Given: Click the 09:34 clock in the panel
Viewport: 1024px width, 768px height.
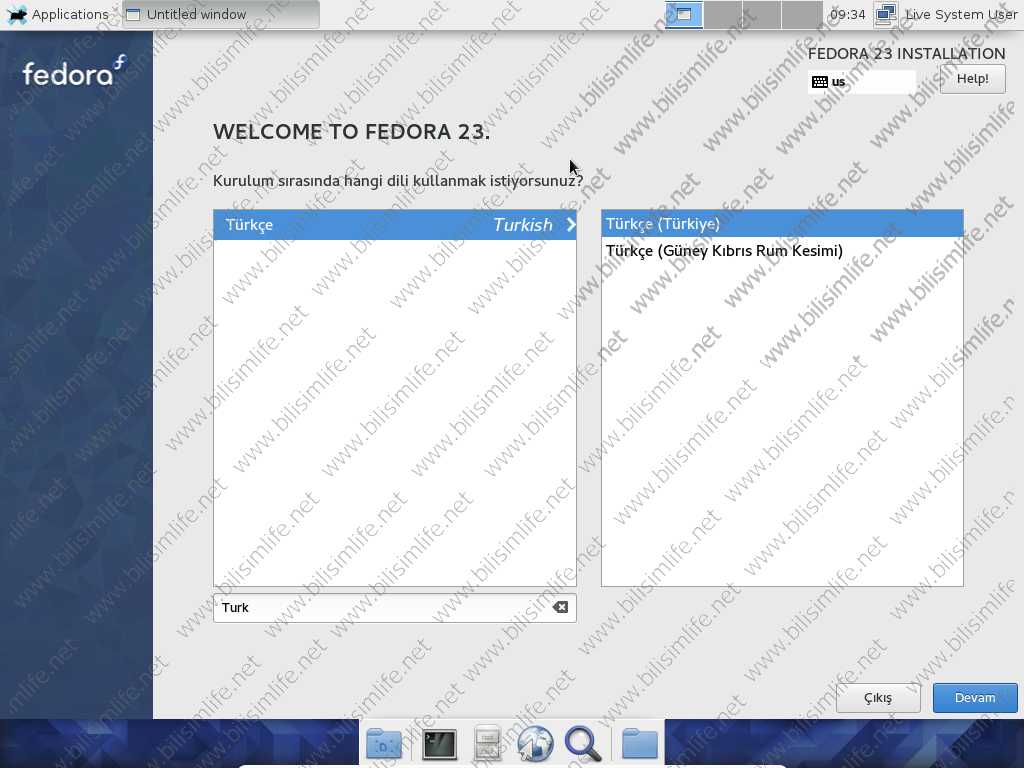Looking at the screenshot, I should click(x=848, y=14).
